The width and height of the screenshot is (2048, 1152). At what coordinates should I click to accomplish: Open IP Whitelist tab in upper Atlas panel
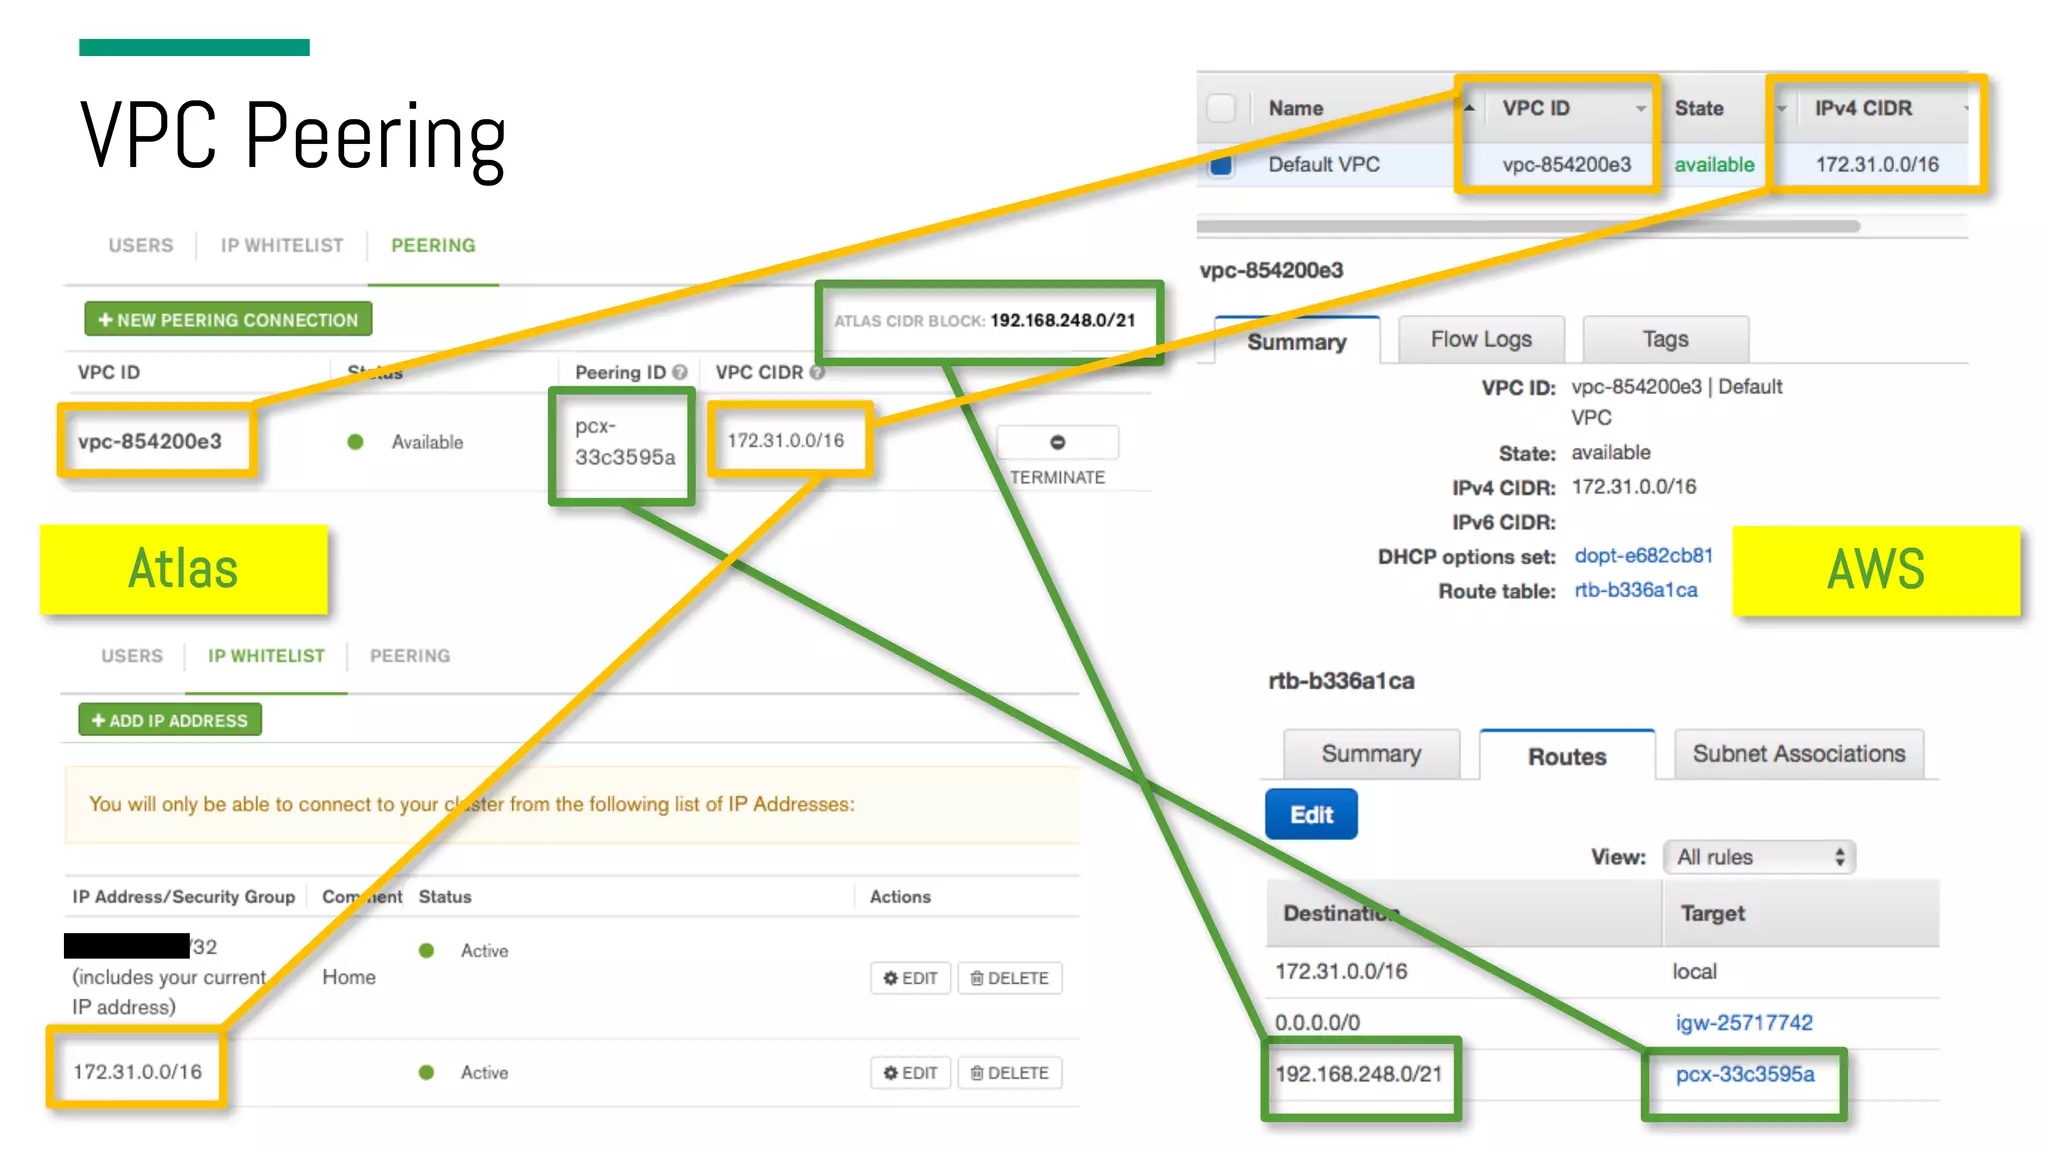pyautogui.click(x=282, y=245)
